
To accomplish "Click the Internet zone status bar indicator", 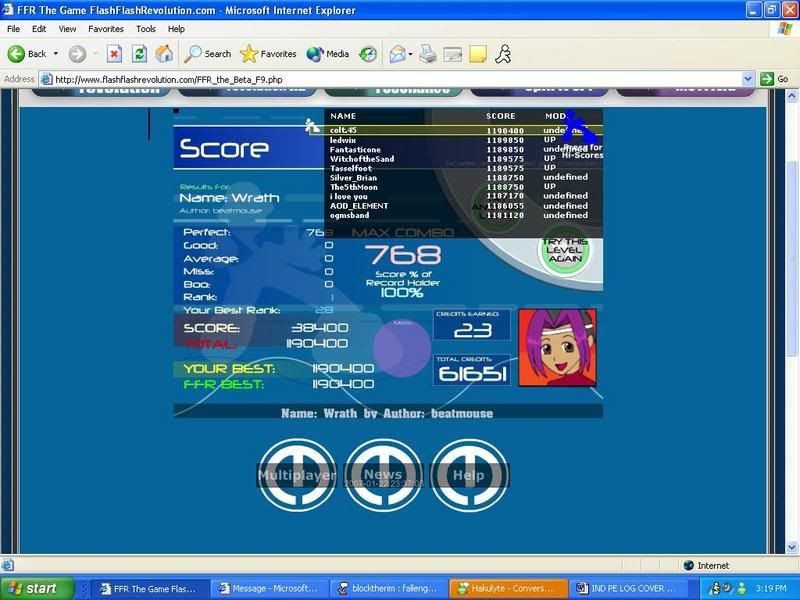I will pos(706,565).
